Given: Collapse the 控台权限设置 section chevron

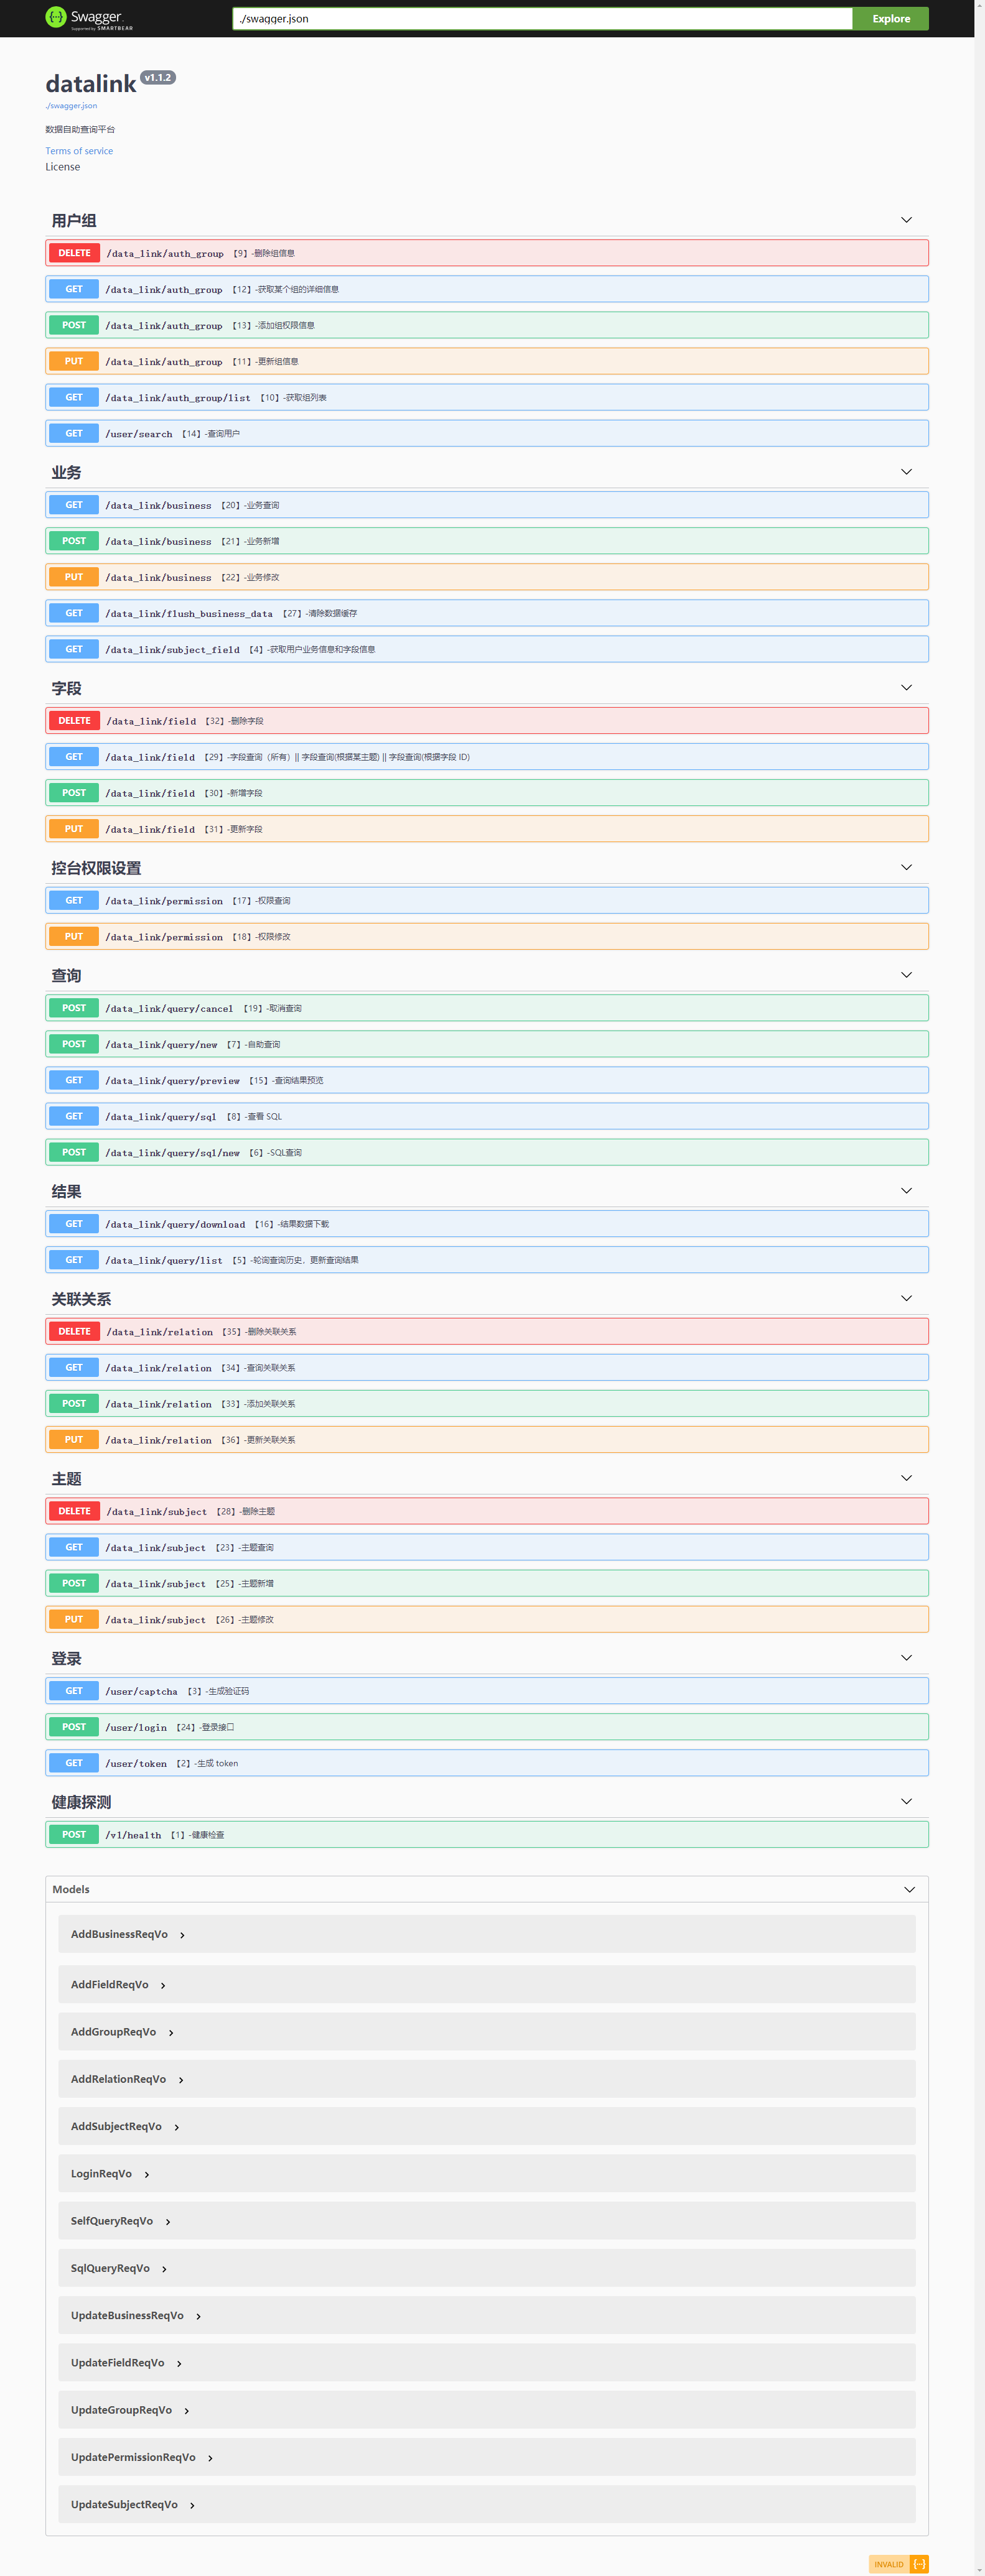Looking at the screenshot, I should (906, 868).
